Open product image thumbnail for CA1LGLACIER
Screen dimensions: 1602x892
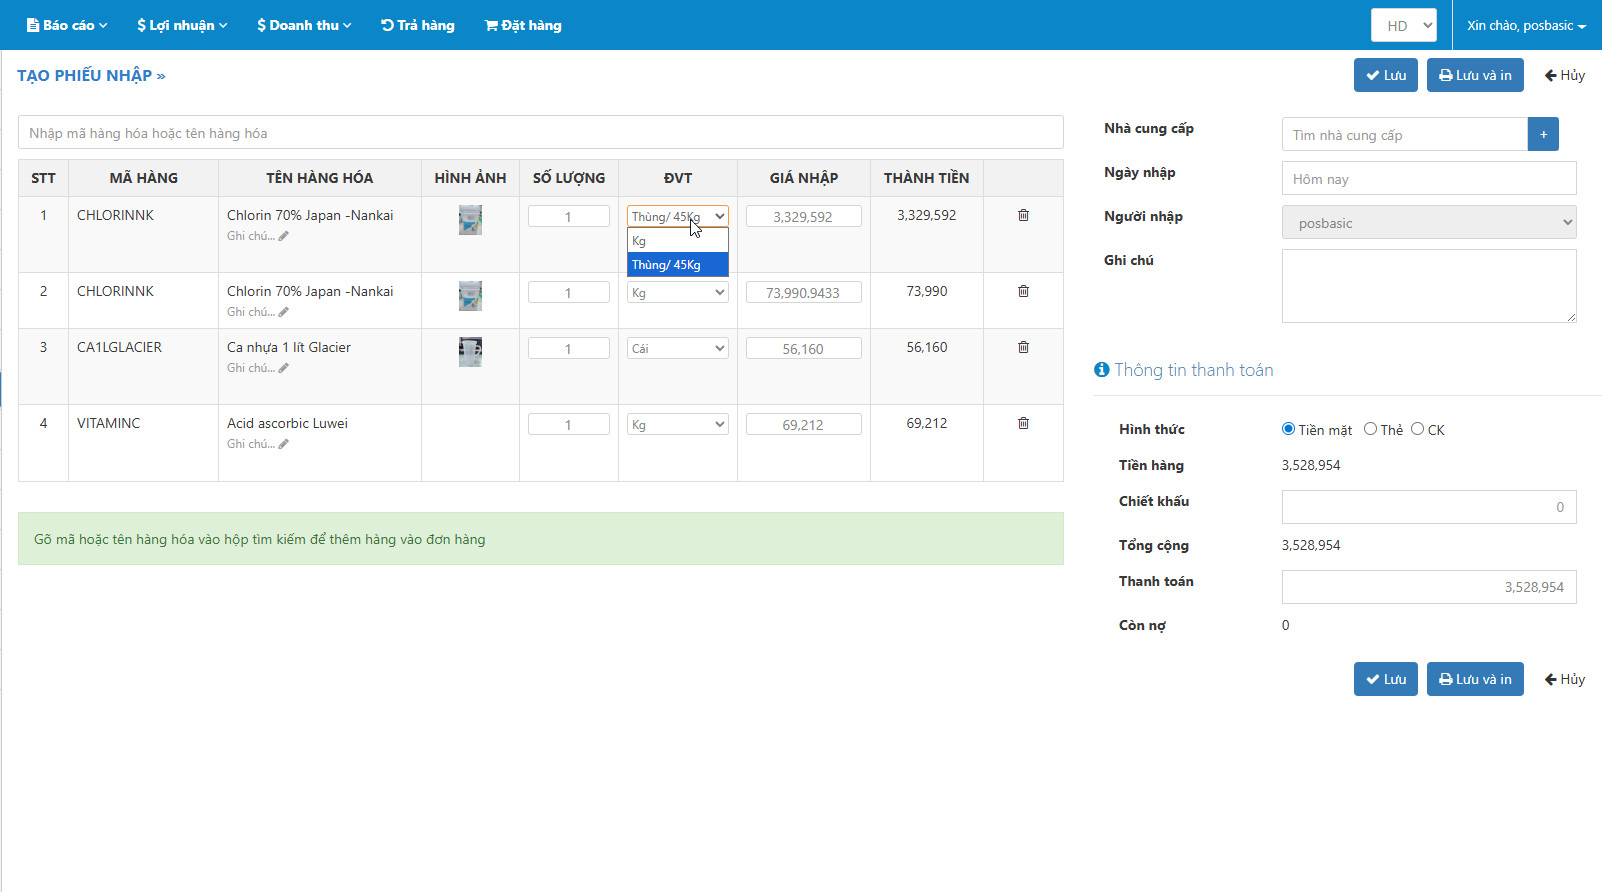[x=470, y=352]
